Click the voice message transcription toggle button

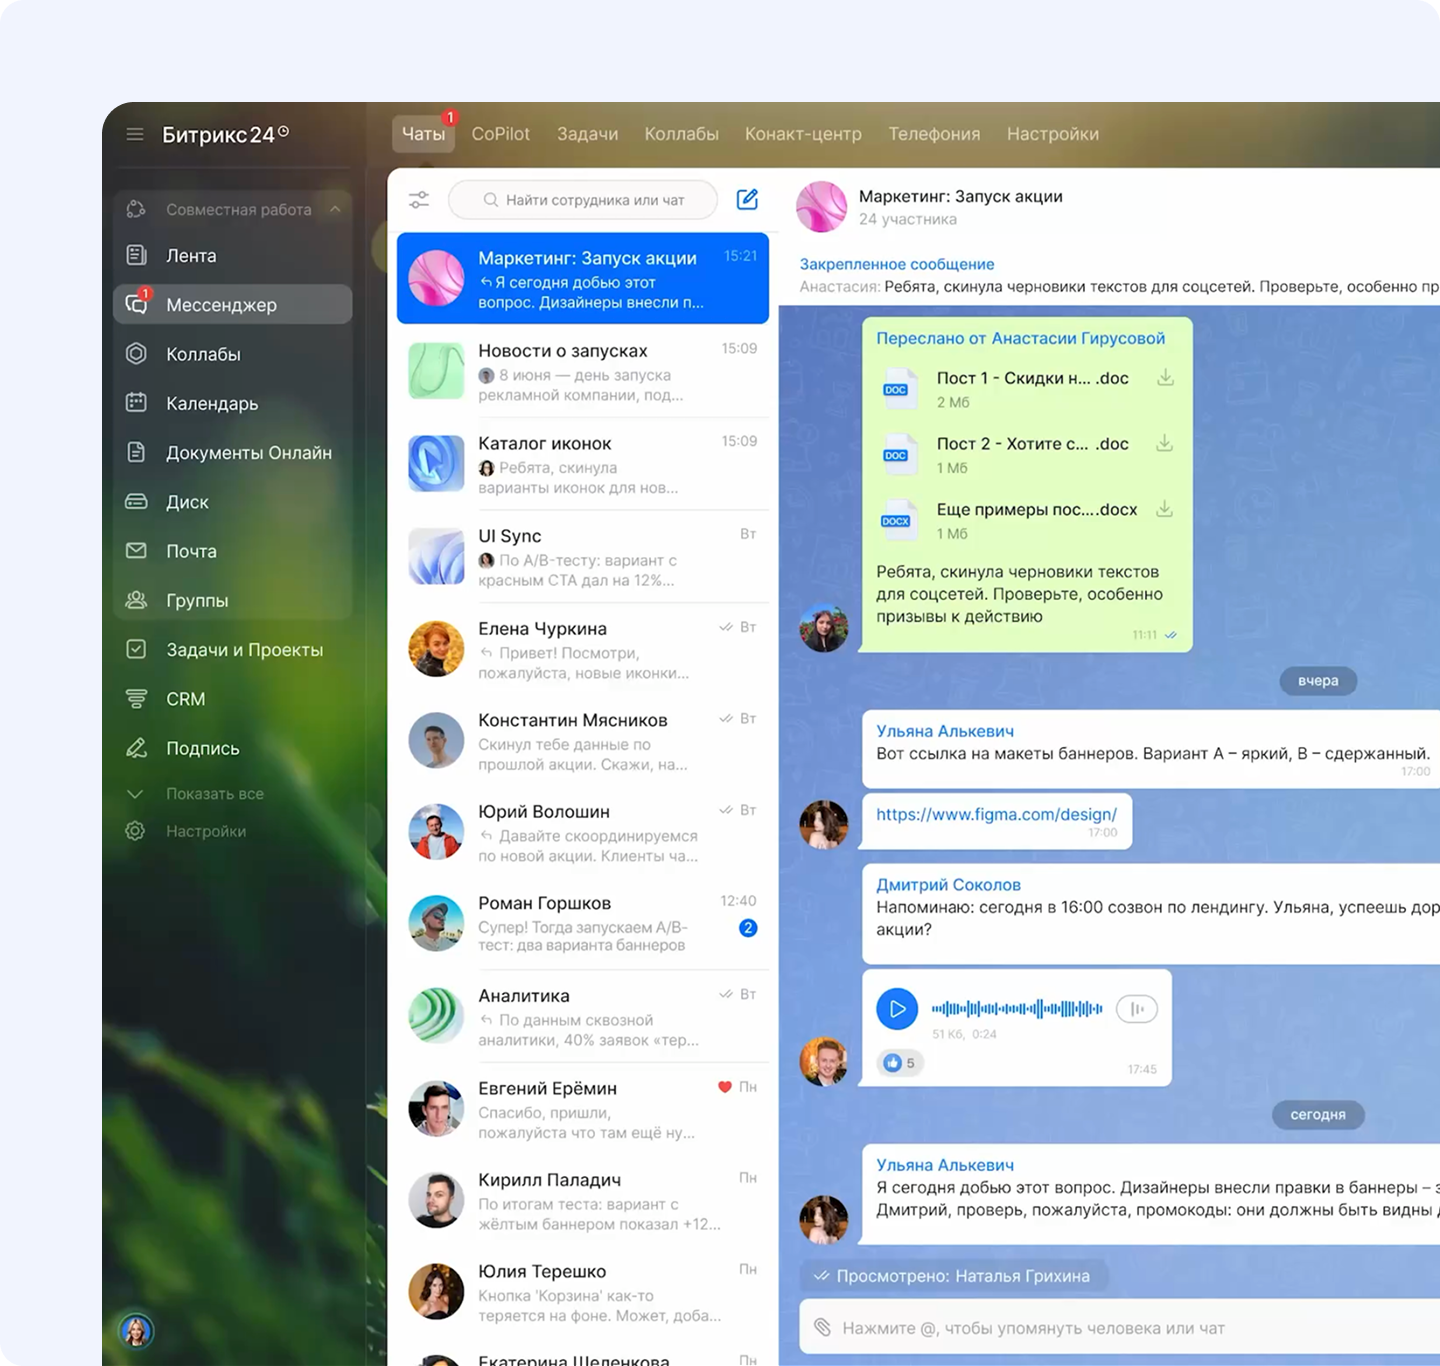tap(1136, 1009)
